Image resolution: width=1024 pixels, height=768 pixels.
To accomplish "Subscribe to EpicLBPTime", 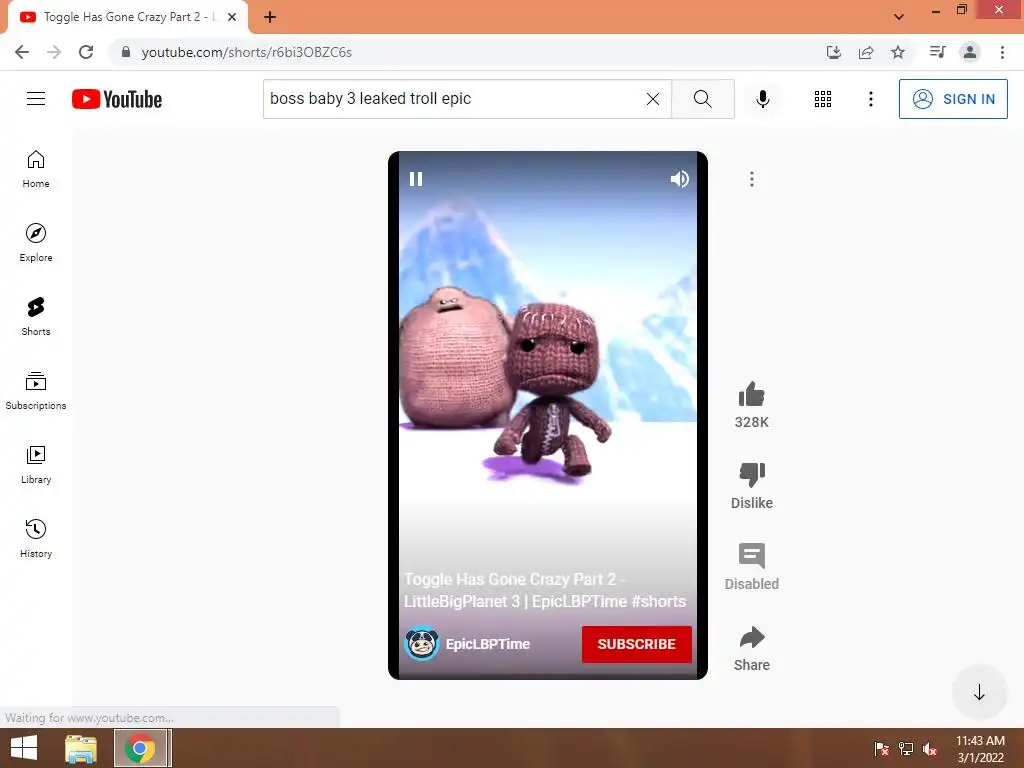I will click(x=637, y=644).
